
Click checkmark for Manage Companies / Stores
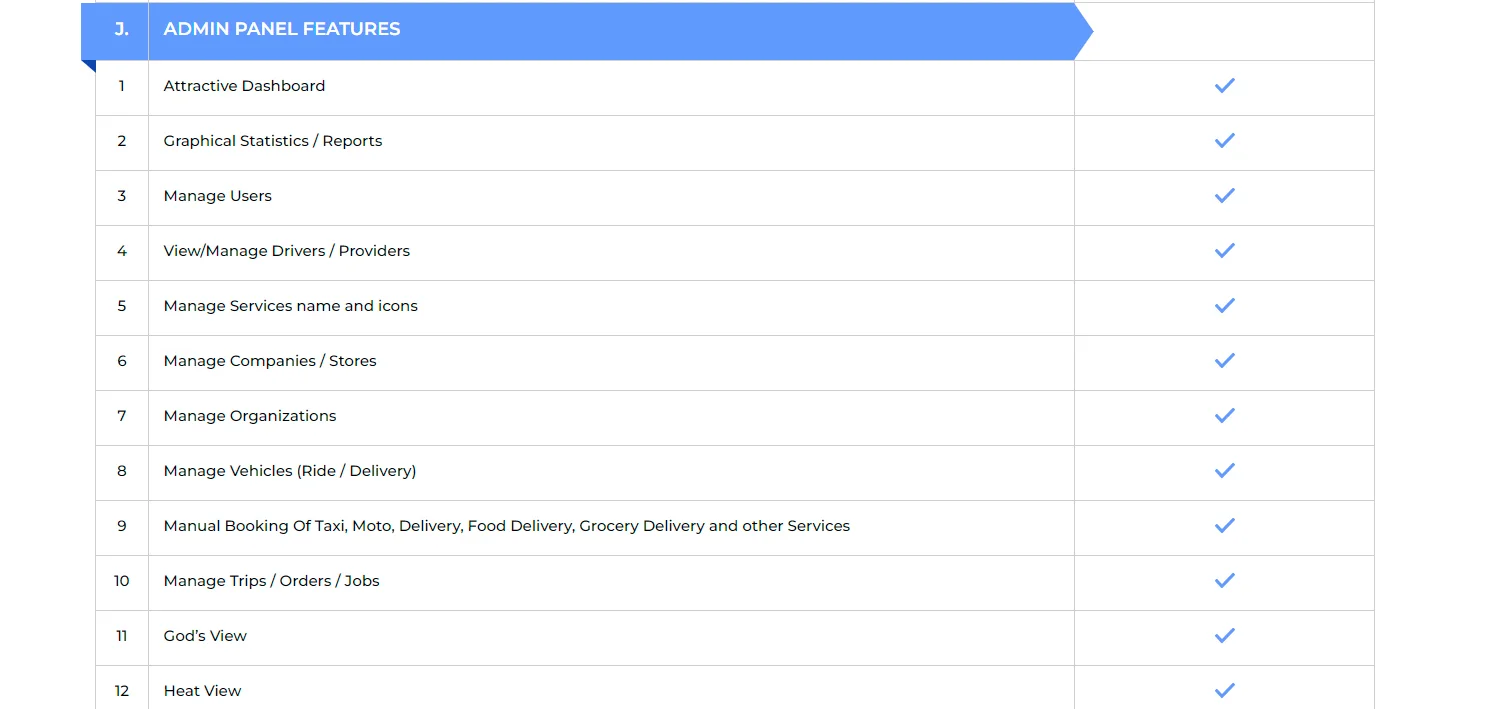[1224, 361]
